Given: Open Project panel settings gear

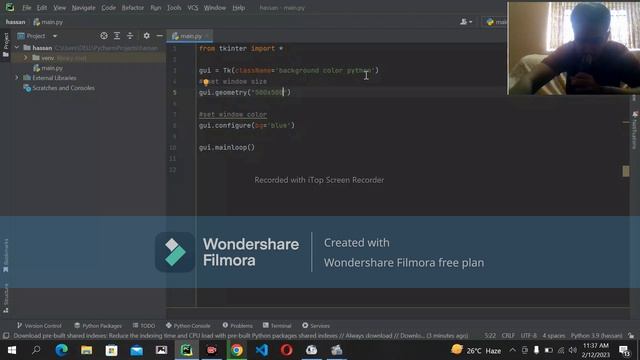Looking at the screenshot, I should (x=147, y=36).
